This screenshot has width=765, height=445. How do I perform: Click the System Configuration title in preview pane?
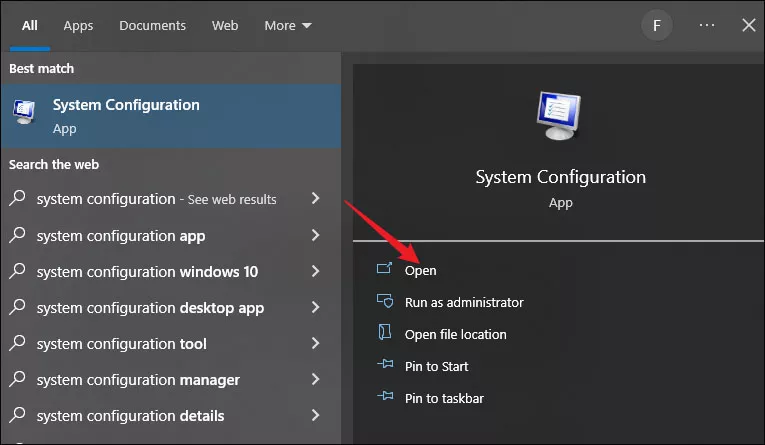coord(561,177)
